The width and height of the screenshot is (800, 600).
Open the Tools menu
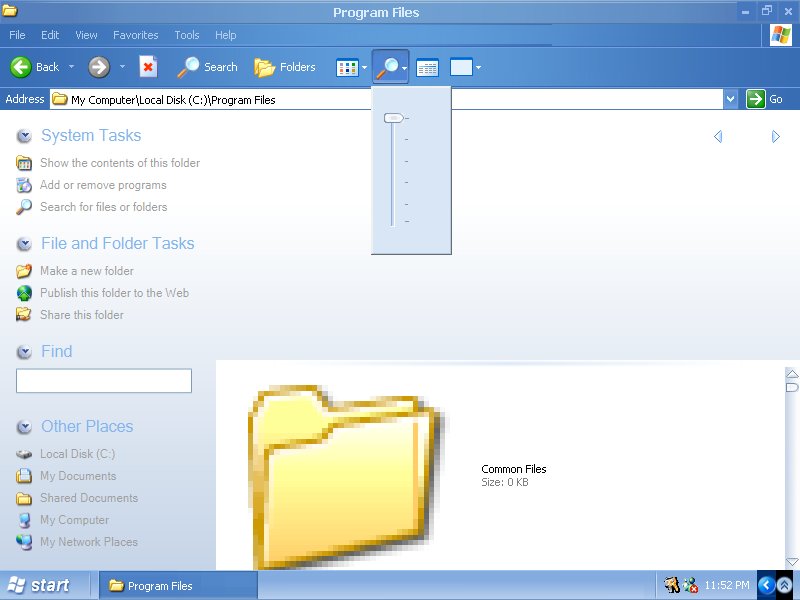[x=187, y=35]
